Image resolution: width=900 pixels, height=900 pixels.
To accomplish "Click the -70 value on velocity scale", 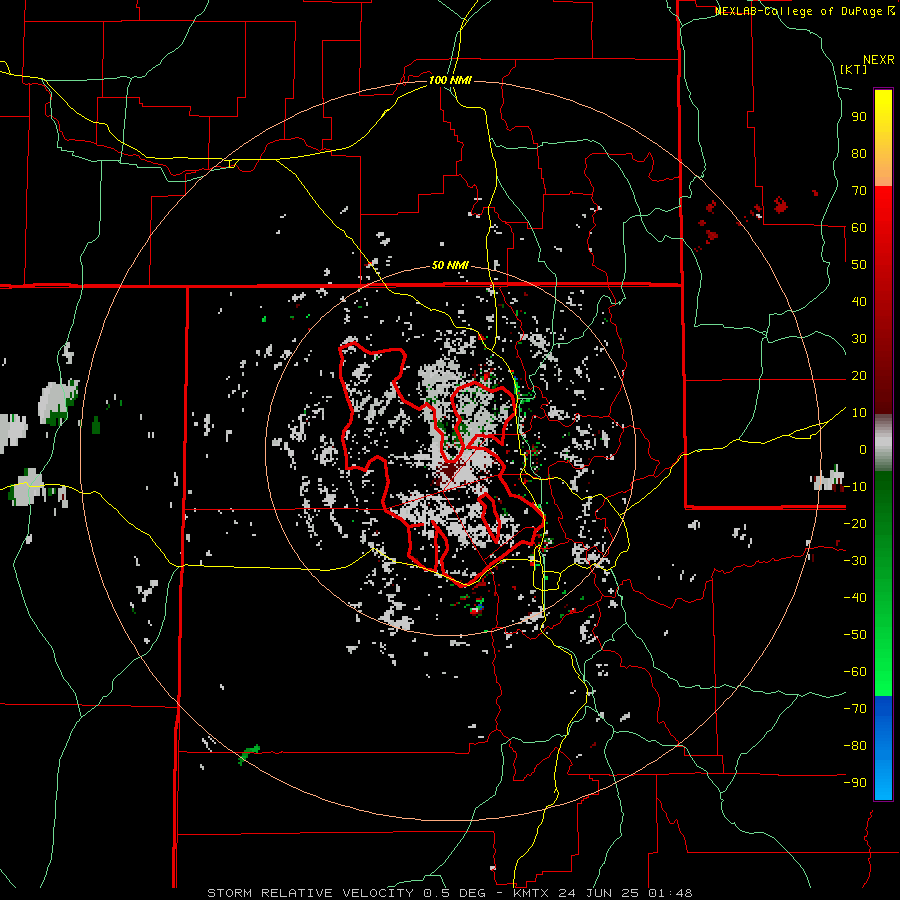I will [x=855, y=709].
